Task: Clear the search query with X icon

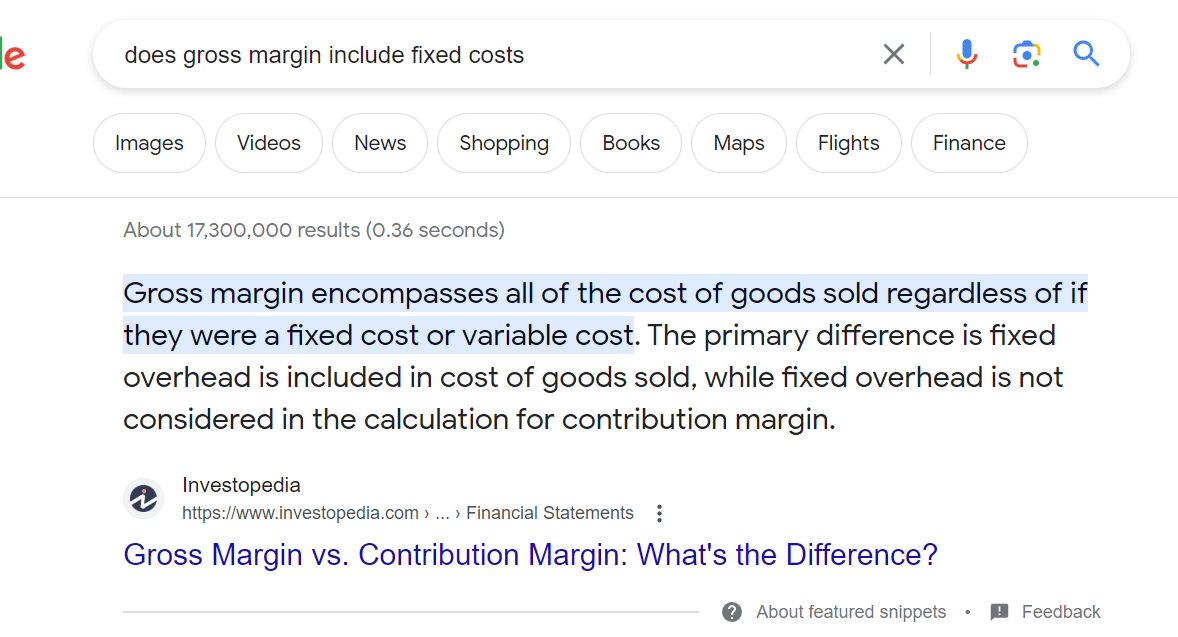Action: pyautogui.click(x=893, y=54)
